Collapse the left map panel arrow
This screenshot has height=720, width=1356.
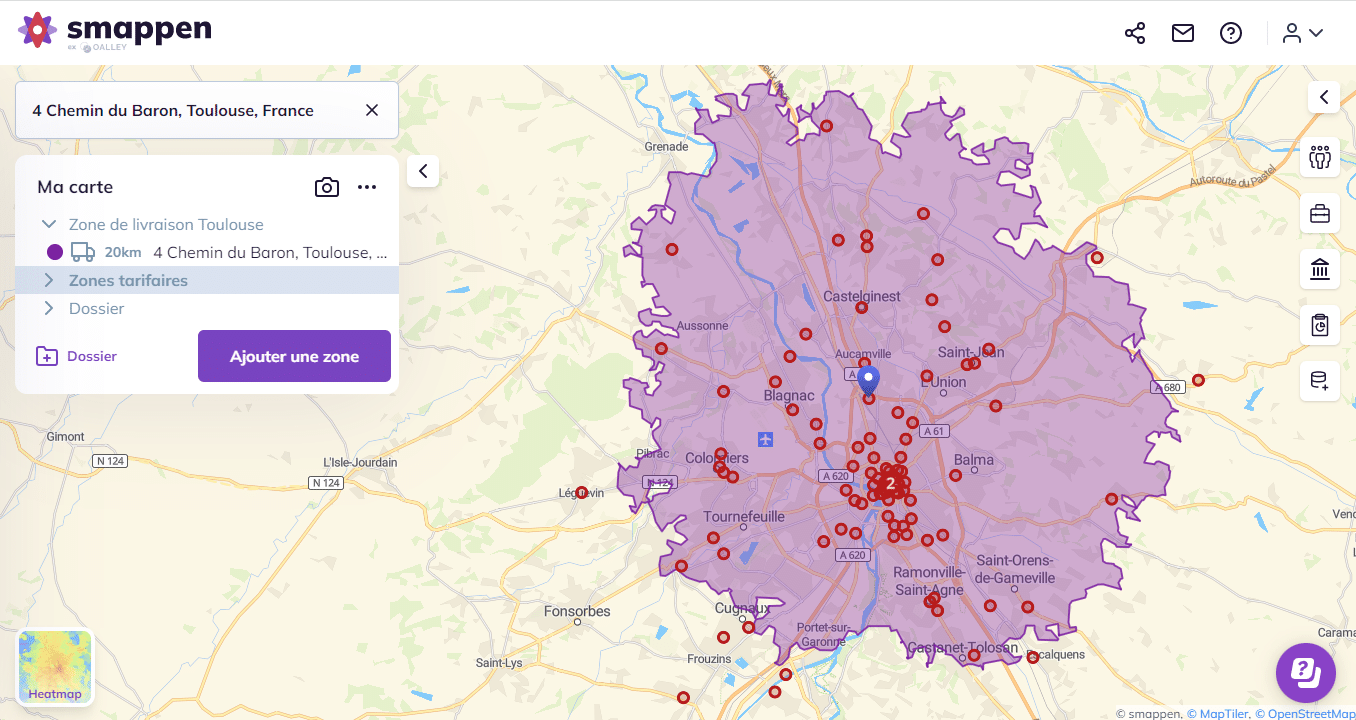(422, 170)
